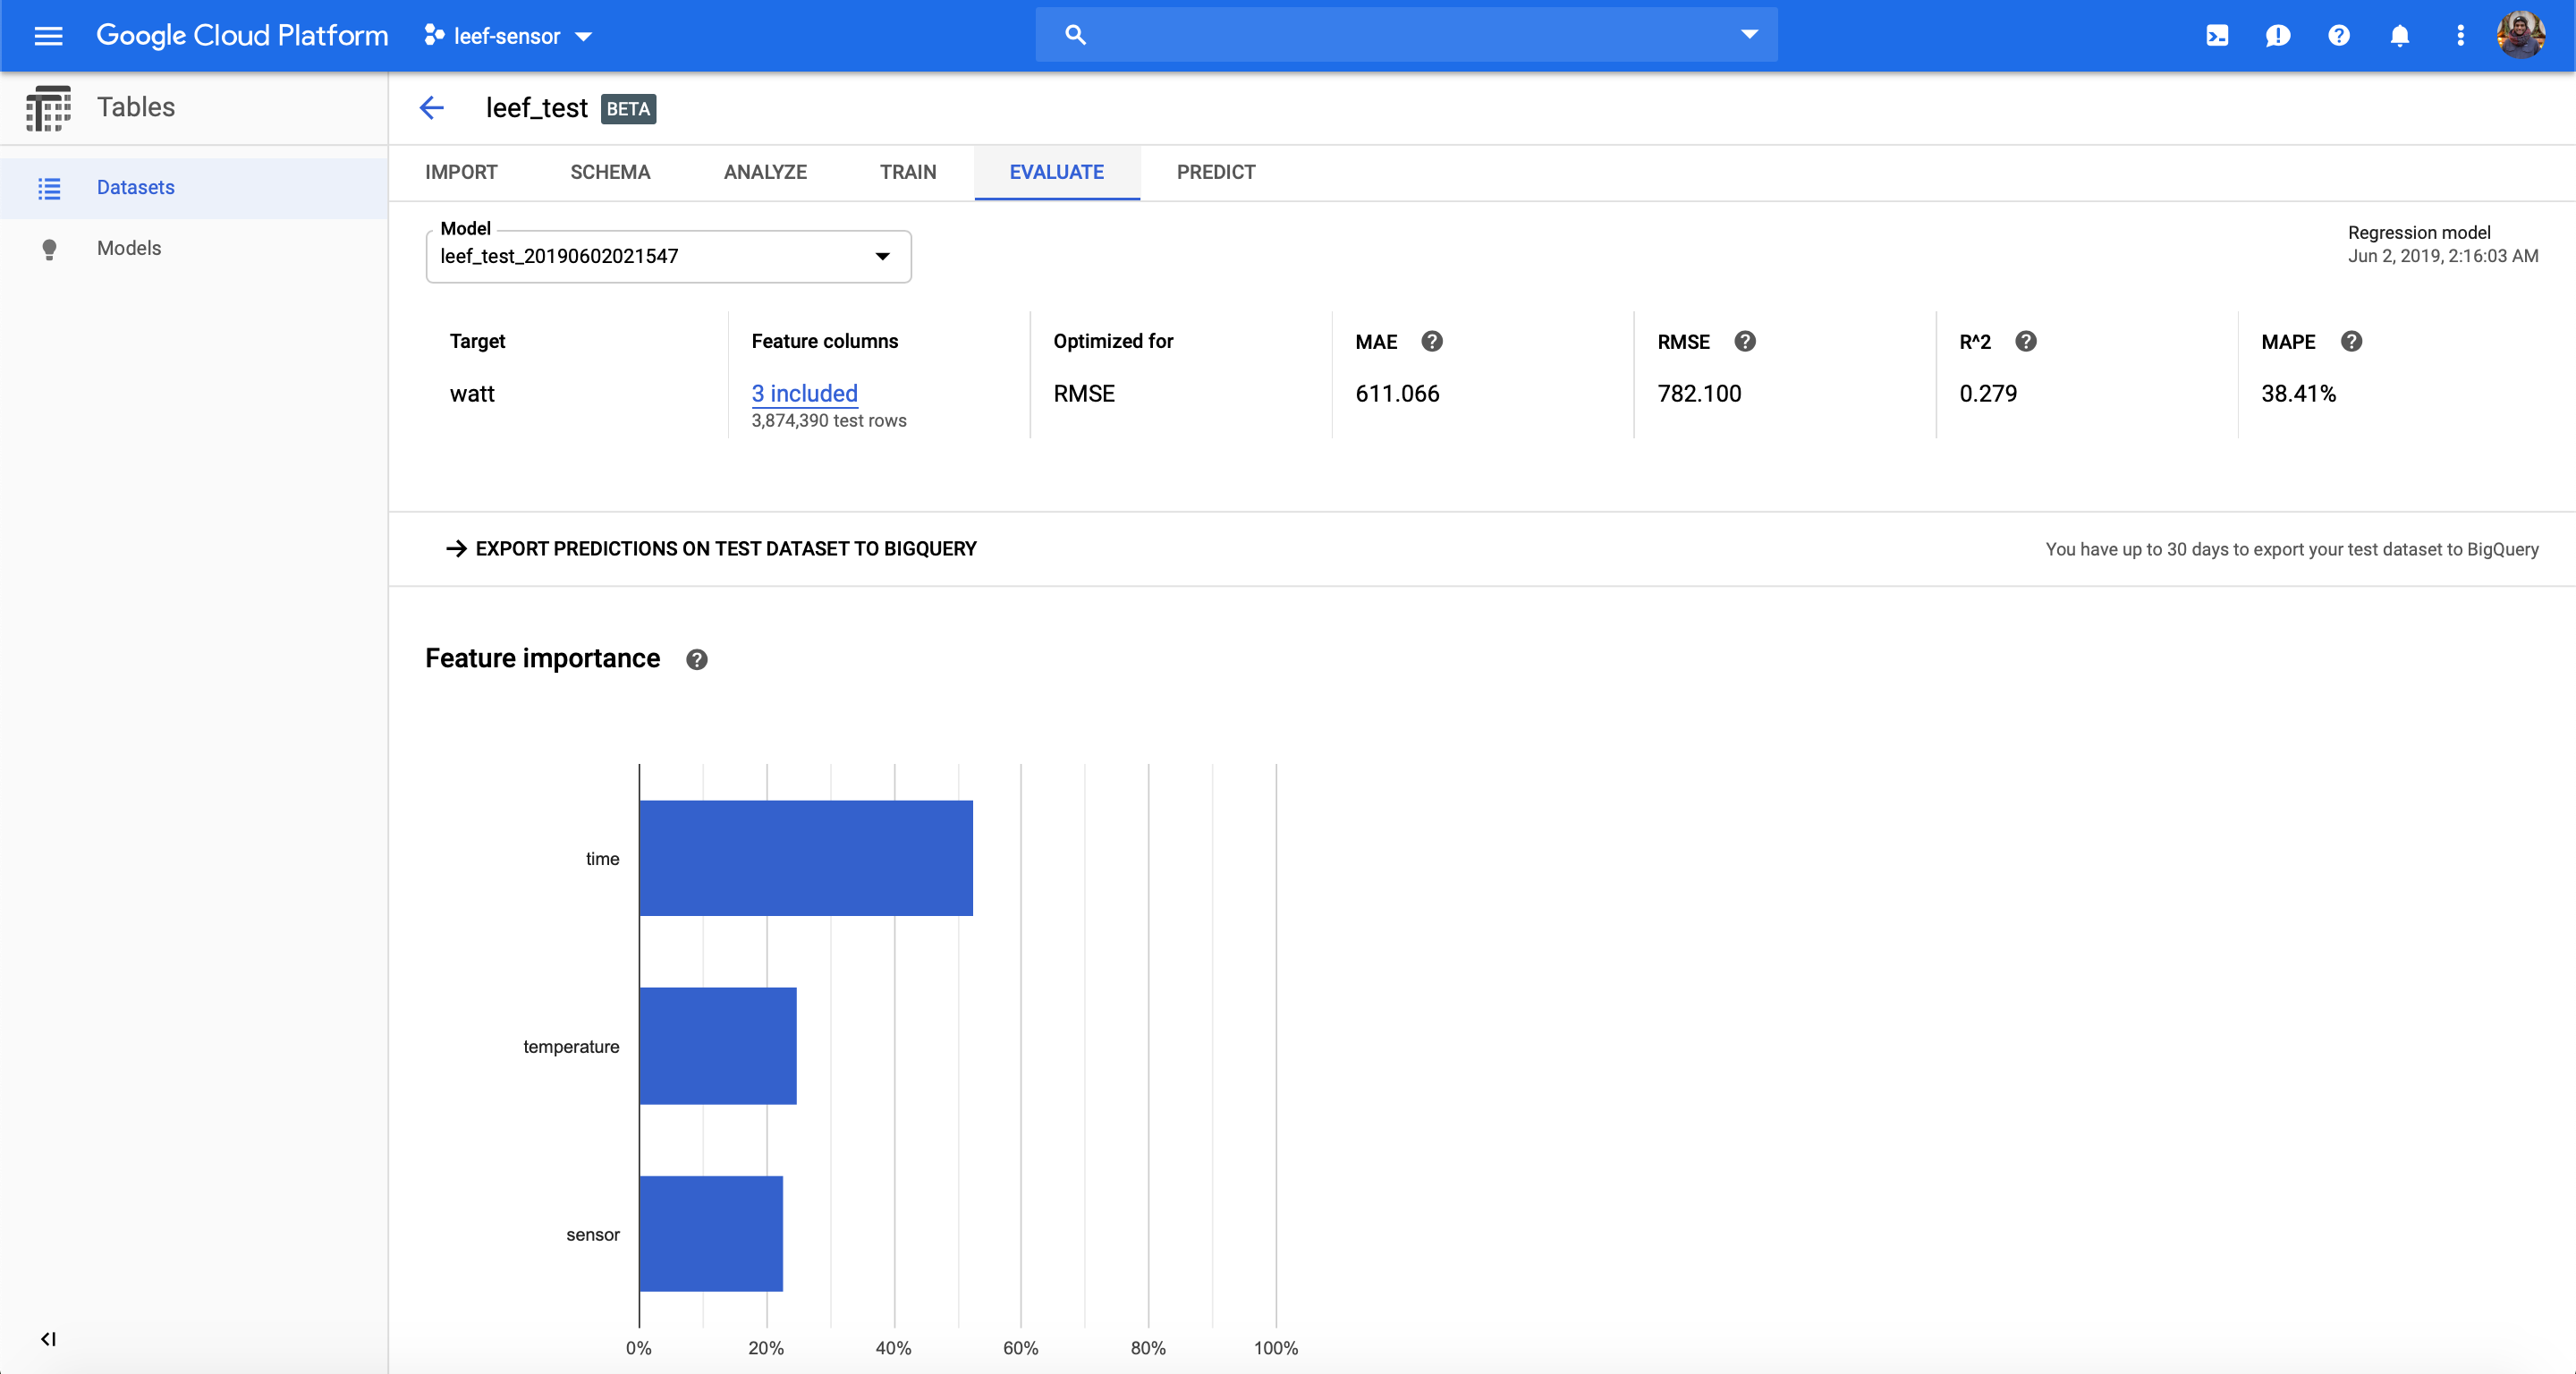The width and height of the screenshot is (2576, 1374).
Task: Select Models in the sidebar
Action: point(129,248)
